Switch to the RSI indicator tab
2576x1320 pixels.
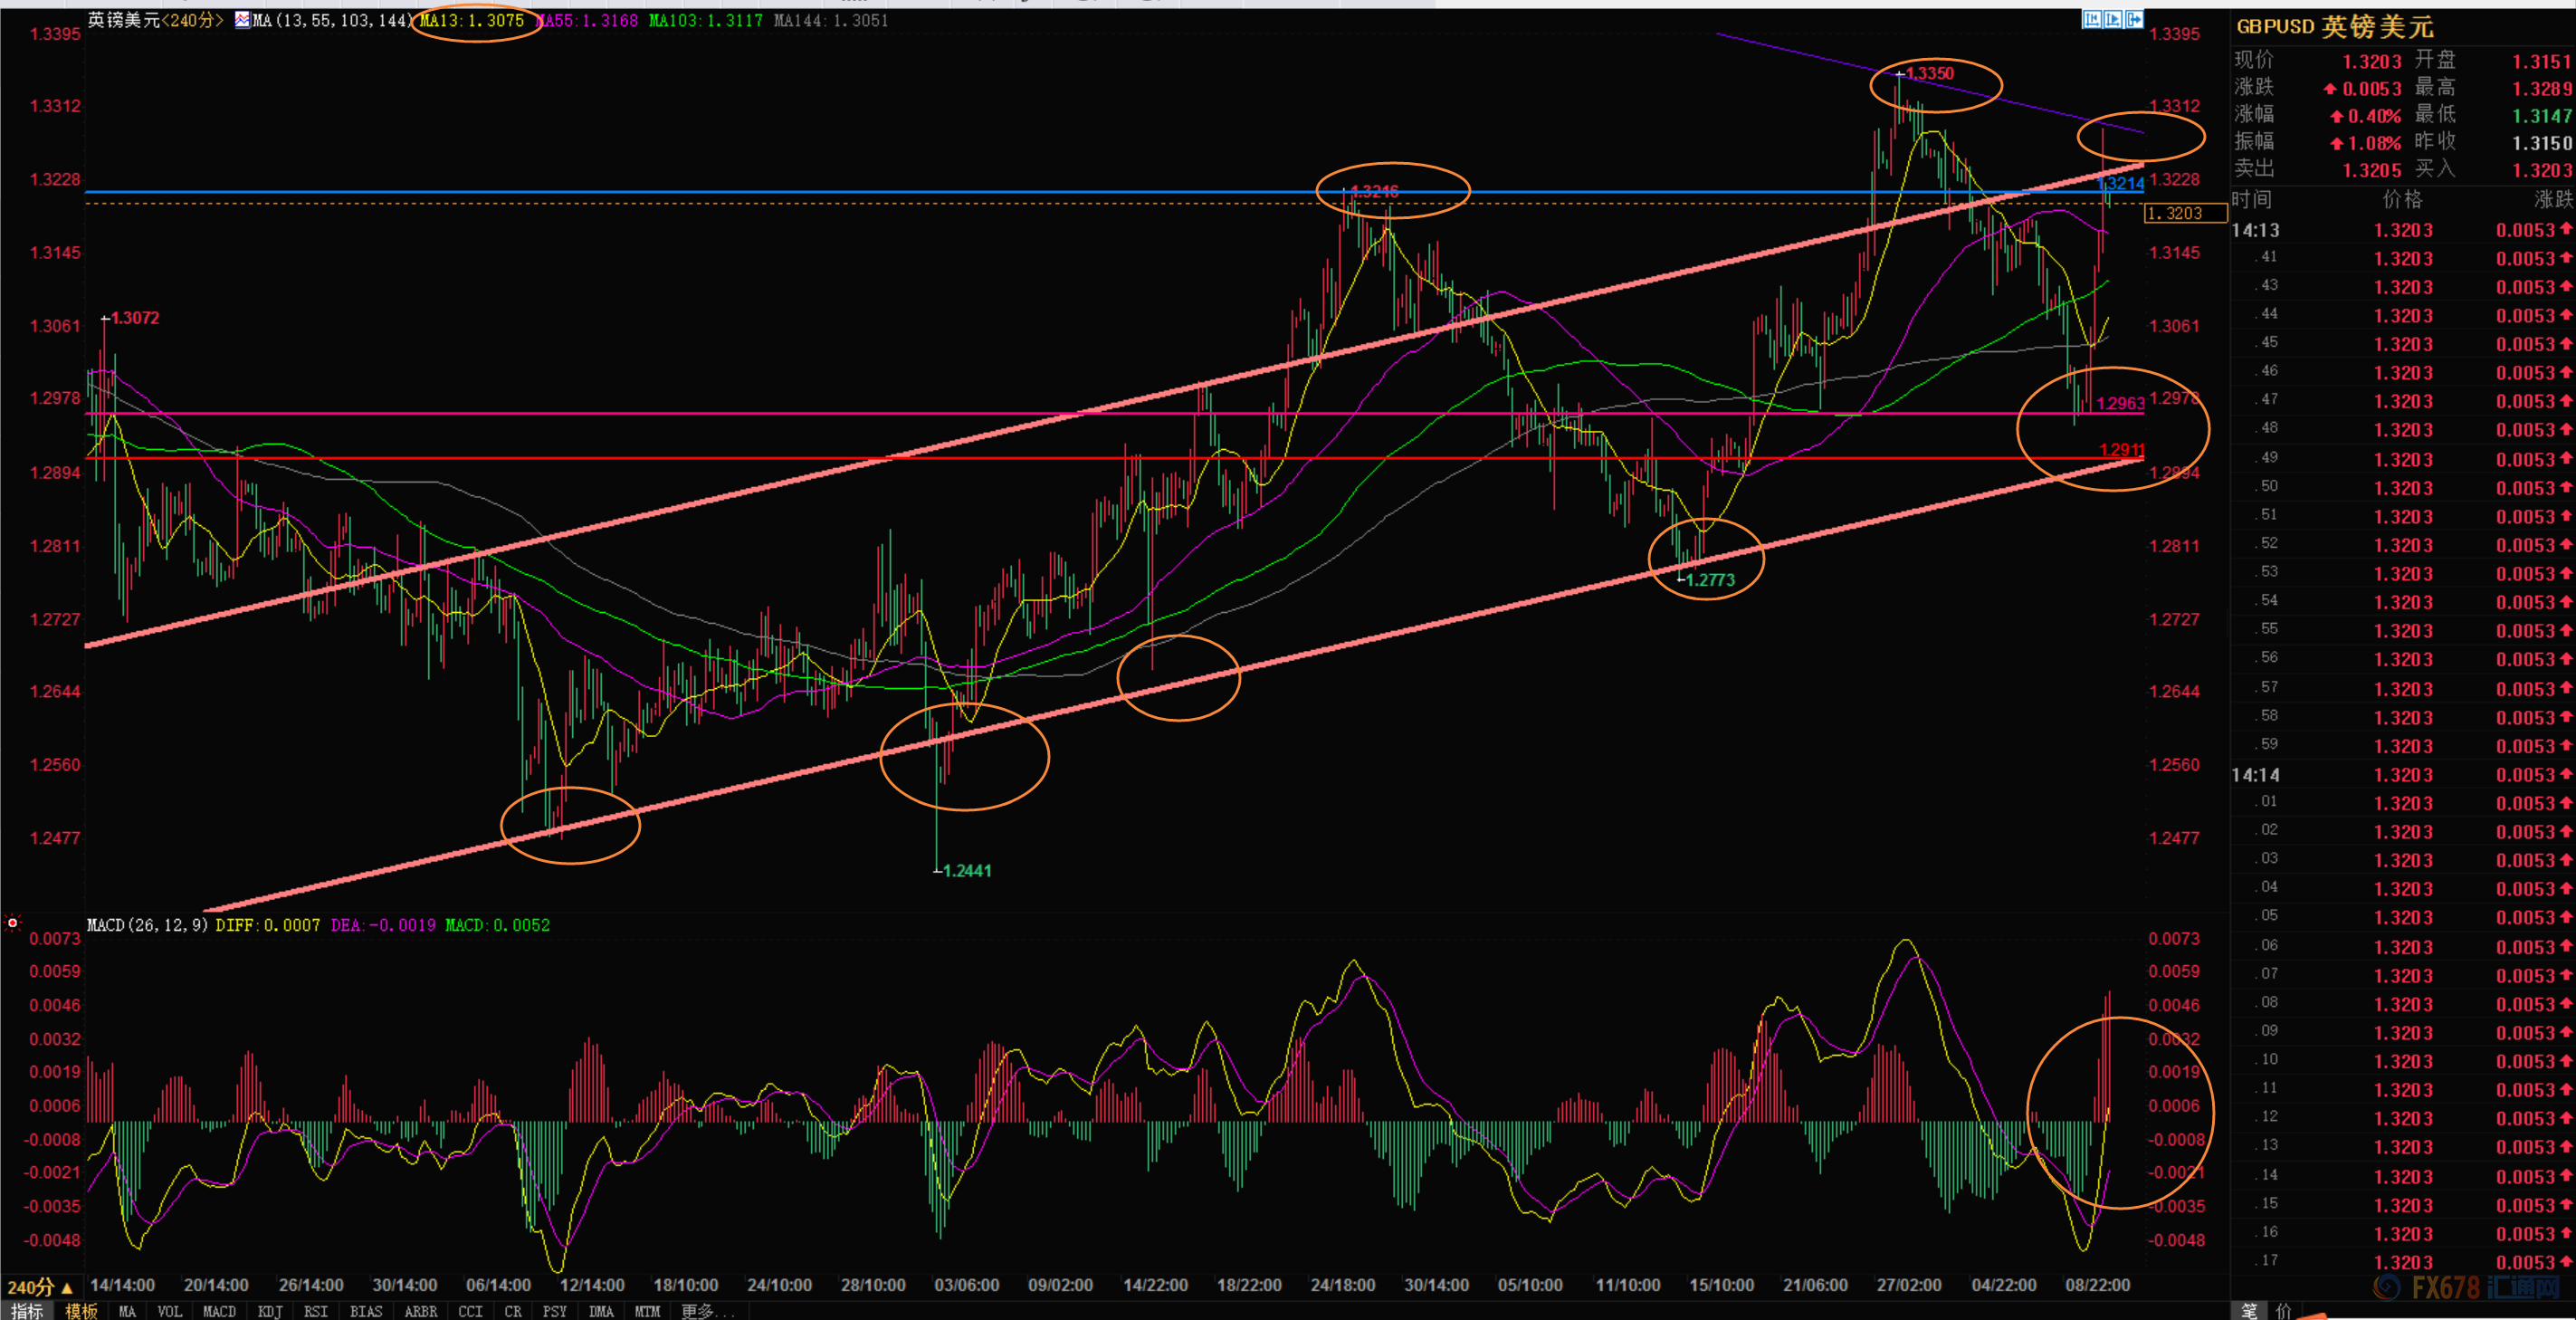coord(316,1311)
